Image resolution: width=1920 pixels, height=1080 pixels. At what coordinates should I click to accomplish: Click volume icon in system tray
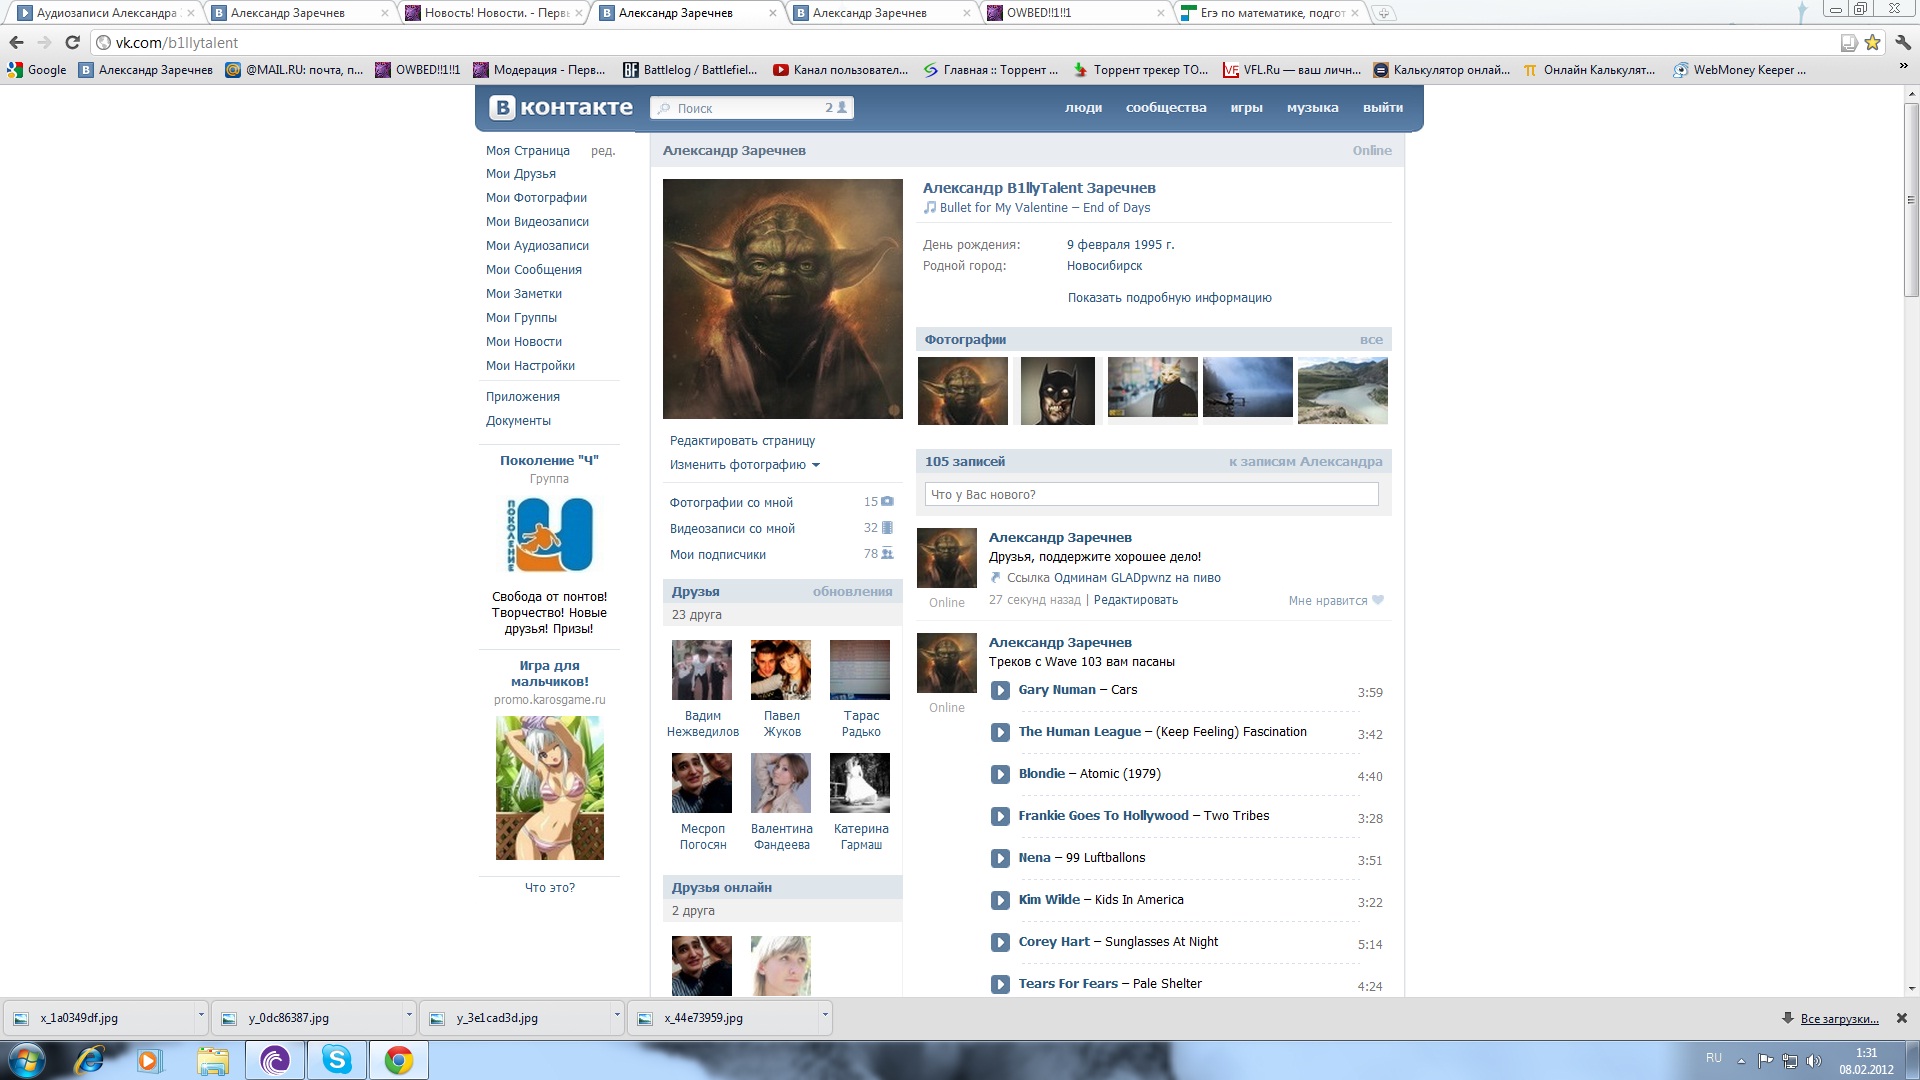(x=1814, y=1061)
